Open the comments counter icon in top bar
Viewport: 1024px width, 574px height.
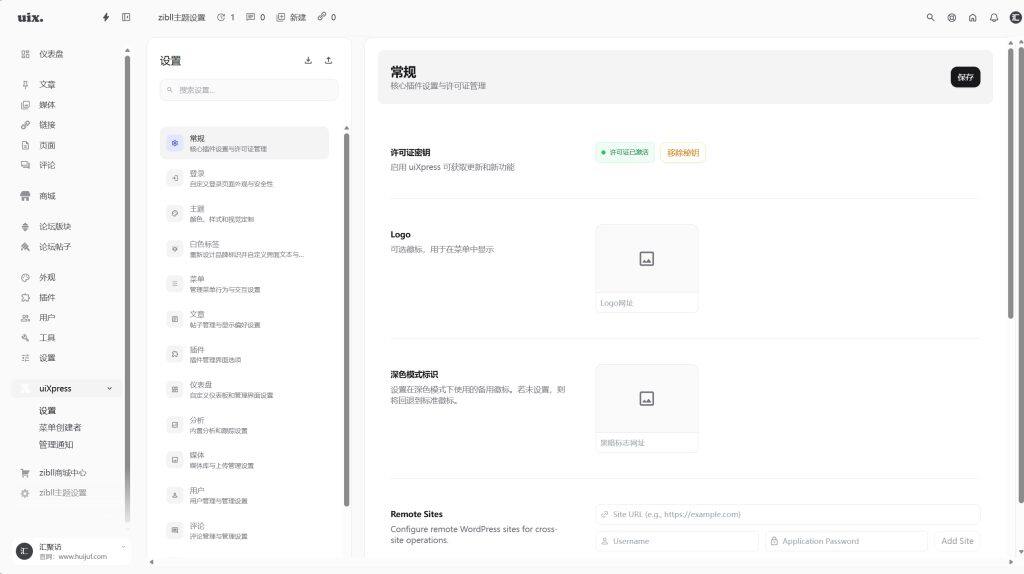pos(255,18)
